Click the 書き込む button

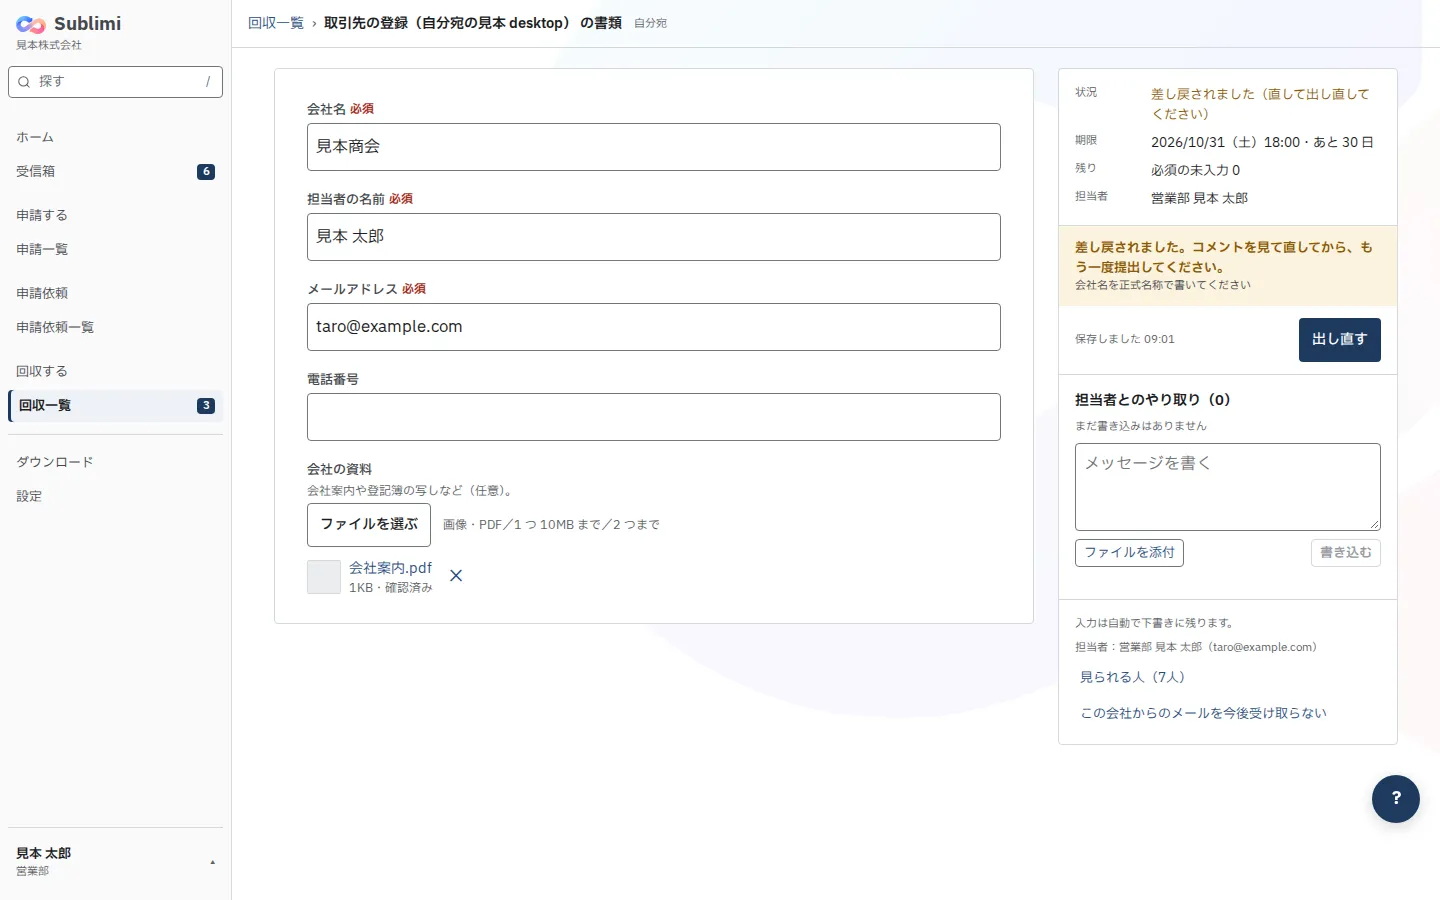pyautogui.click(x=1346, y=553)
